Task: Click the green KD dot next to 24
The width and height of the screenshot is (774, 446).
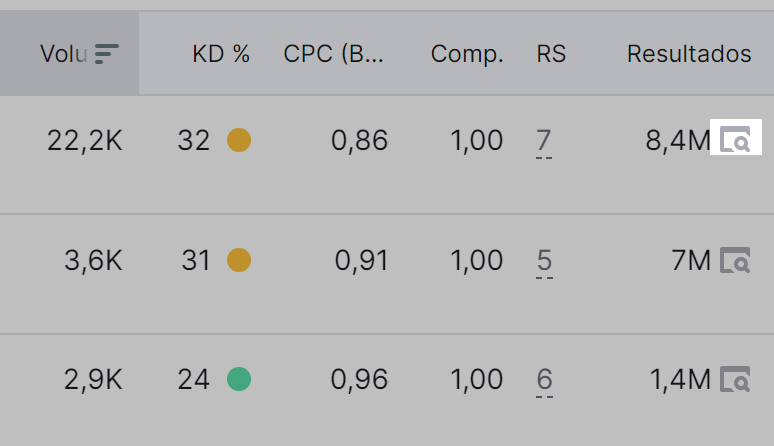Action: [239, 379]
